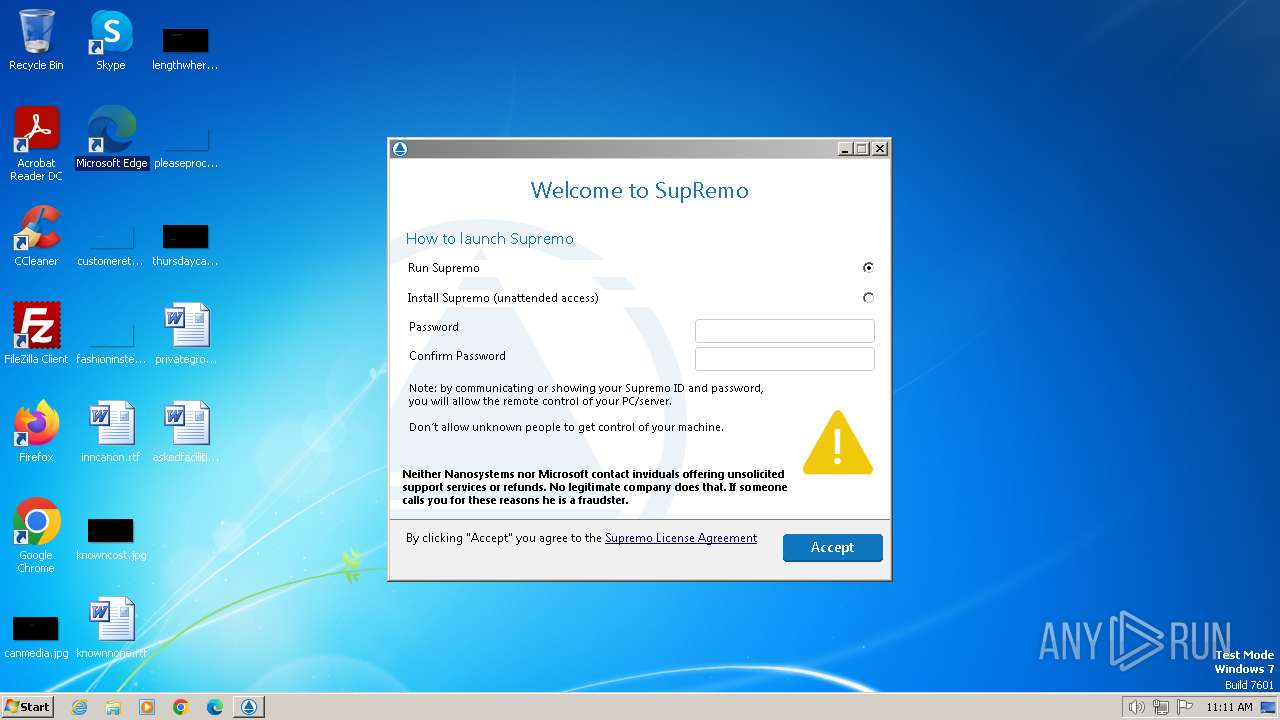The height and width of the screenshot is (720, 1280).
Task: Minimize the SupRemo window
Action: [845, 149]
